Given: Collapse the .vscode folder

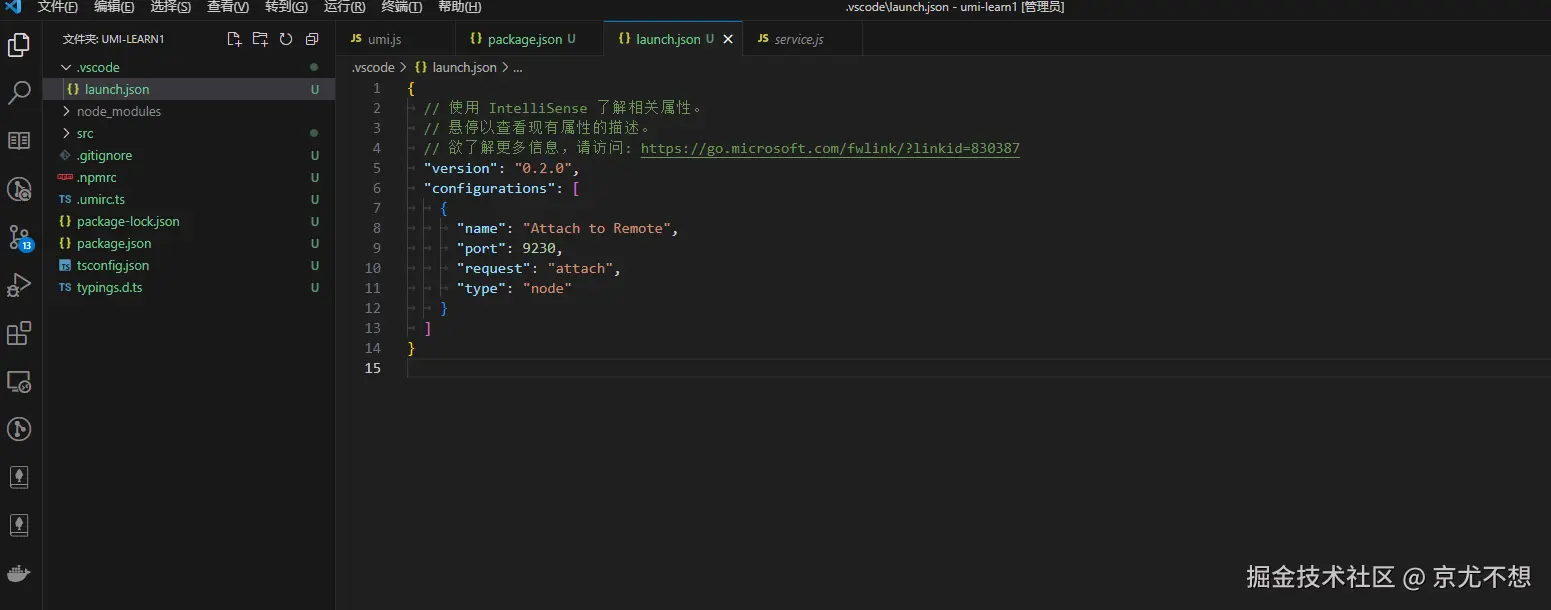Looking at the screenshot, I should pyautogui.click(x=66, y=67).
